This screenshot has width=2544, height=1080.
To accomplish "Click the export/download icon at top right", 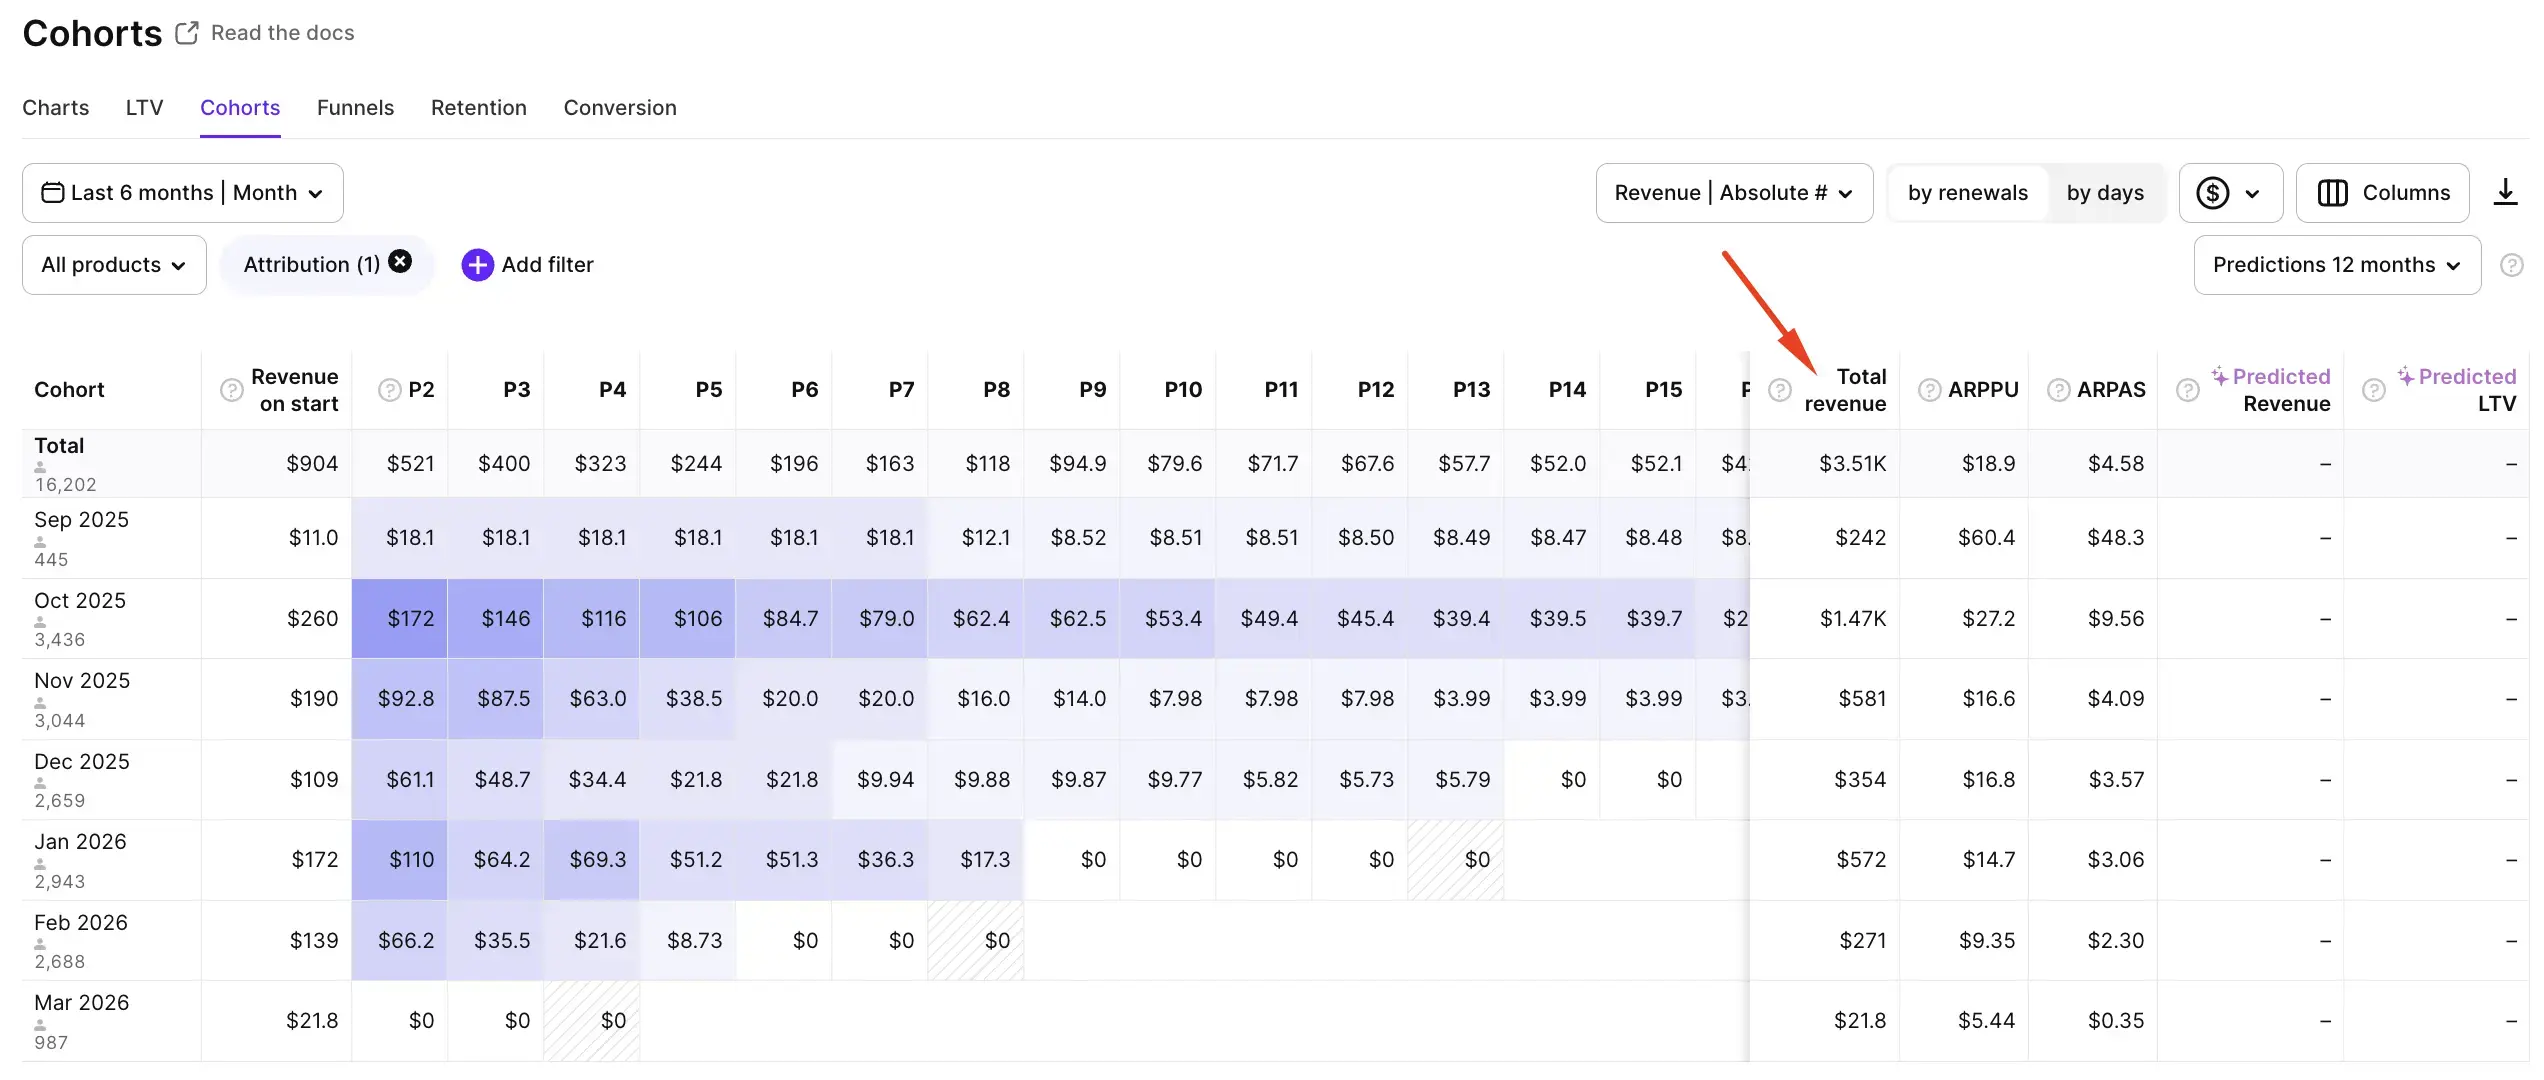I will [x=2507, y=192].
